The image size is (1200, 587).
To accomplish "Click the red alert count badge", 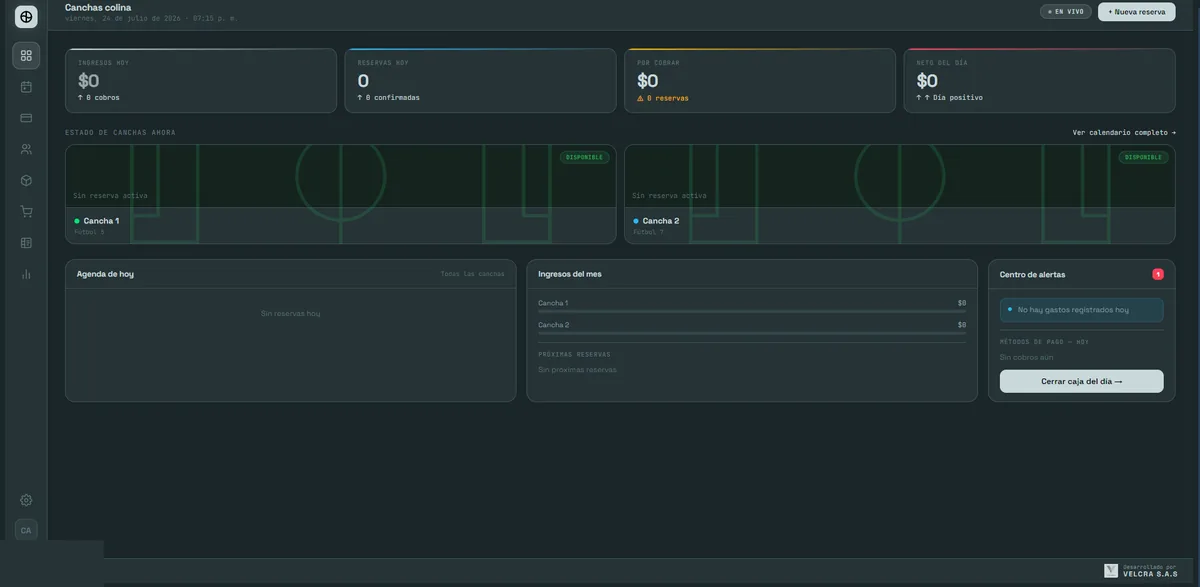I will click(x=1158, y=274).
